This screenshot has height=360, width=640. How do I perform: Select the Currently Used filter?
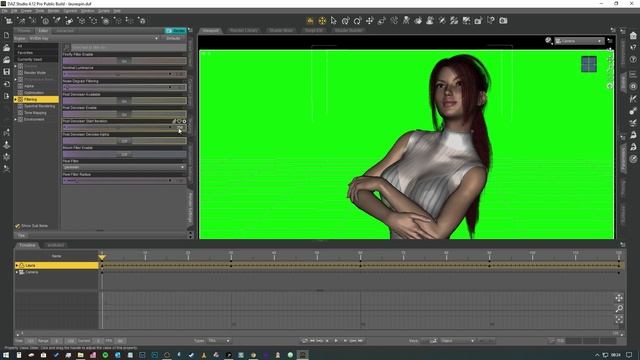pos(29,59)
